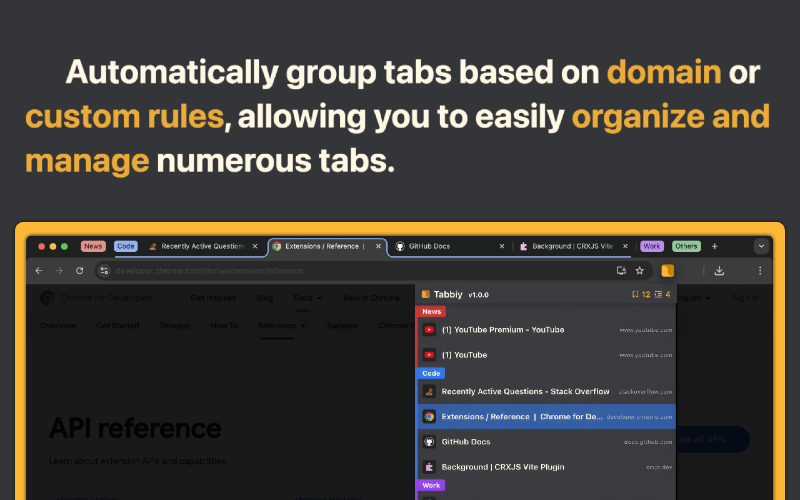This screenshot has width=800, height=500.
Task: Open the How To sub-navigation tab
Action: point(224,326)
